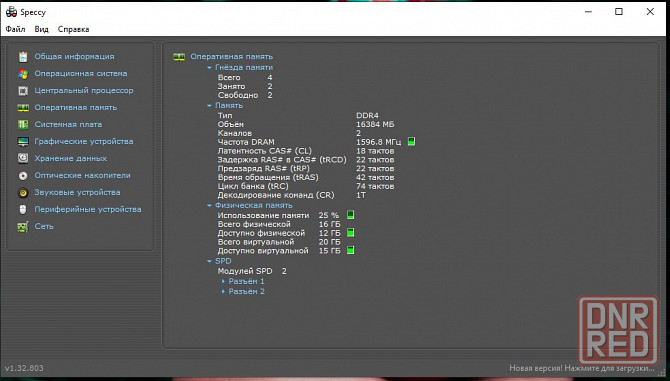This screenshot has width=670, height=381.
Task: Click the version number v1.32.803
Action: 24,368
